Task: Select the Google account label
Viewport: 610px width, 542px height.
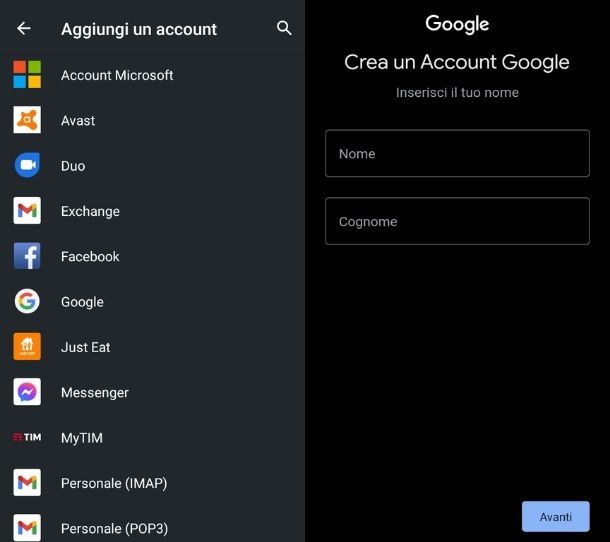Action: pos(82,302)
